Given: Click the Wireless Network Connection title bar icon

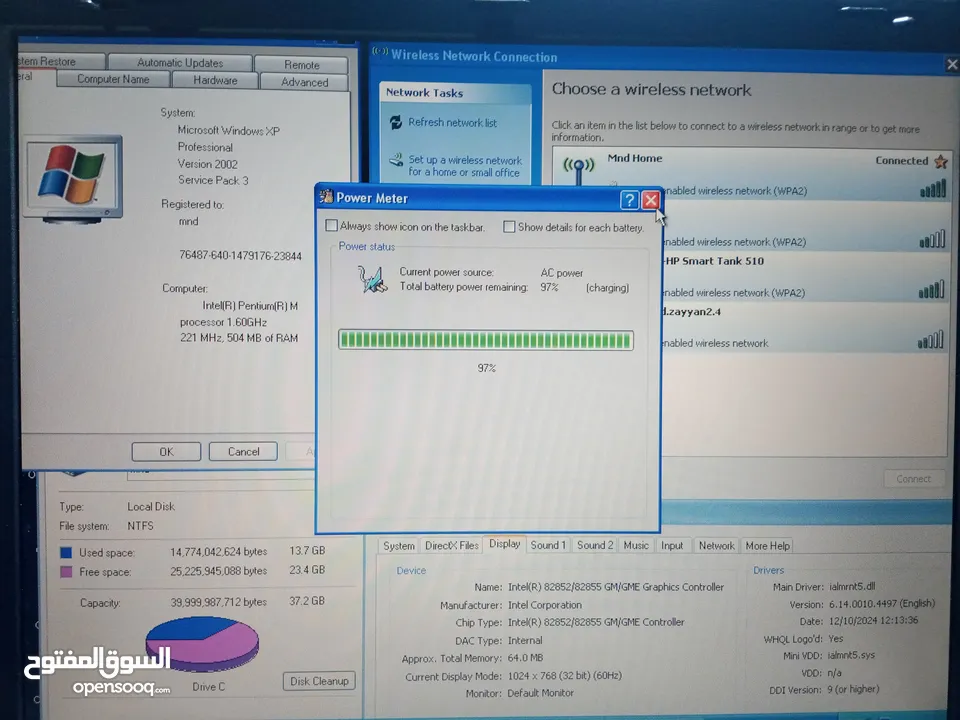Looking at the screenshot, I should [380, 51].
